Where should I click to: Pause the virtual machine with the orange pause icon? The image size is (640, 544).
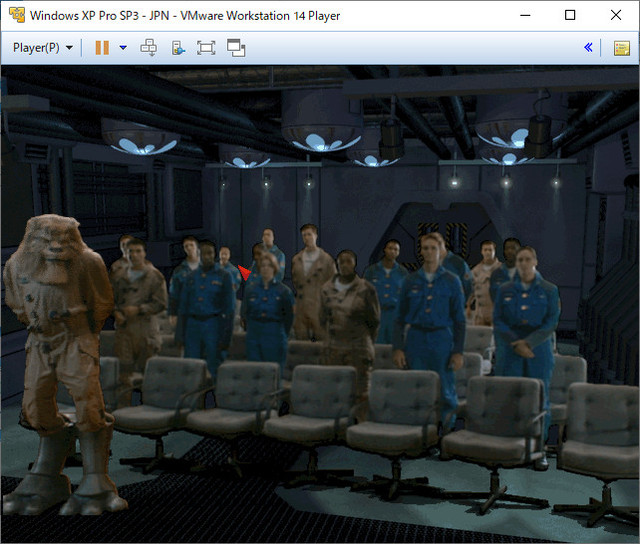[102, 48]
